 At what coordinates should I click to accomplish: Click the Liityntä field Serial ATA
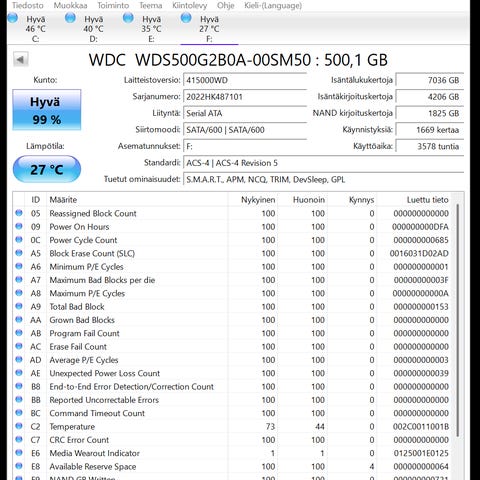click(x=245, y=113)
